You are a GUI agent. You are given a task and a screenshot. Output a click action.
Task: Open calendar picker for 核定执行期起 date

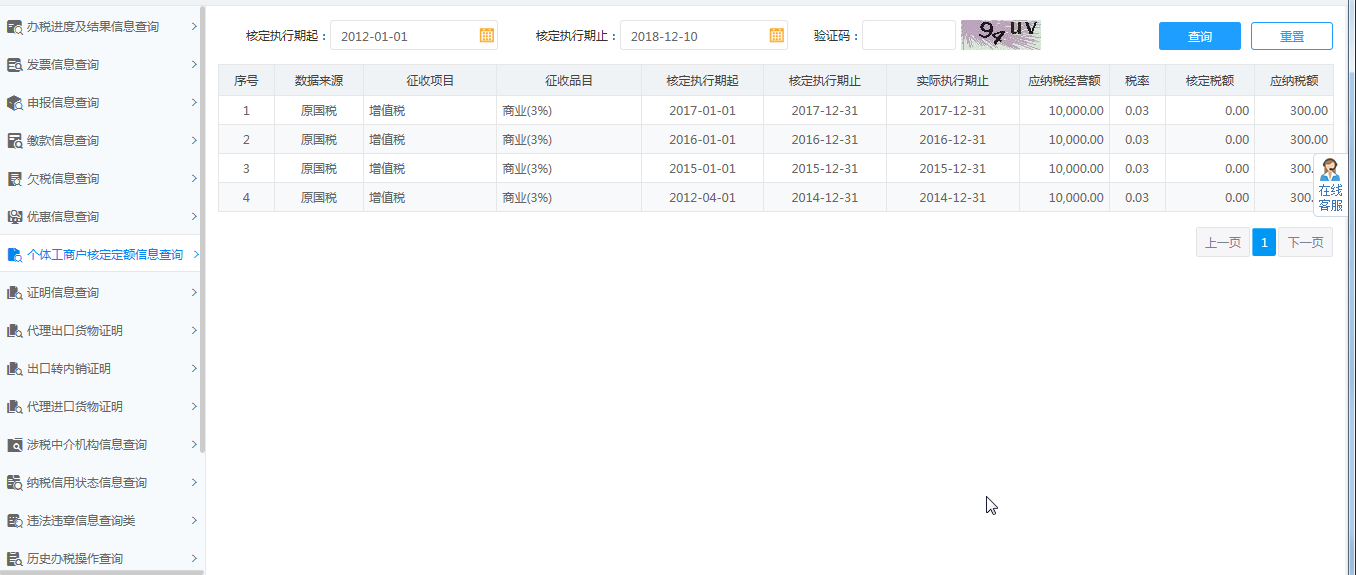pos(487,36)
